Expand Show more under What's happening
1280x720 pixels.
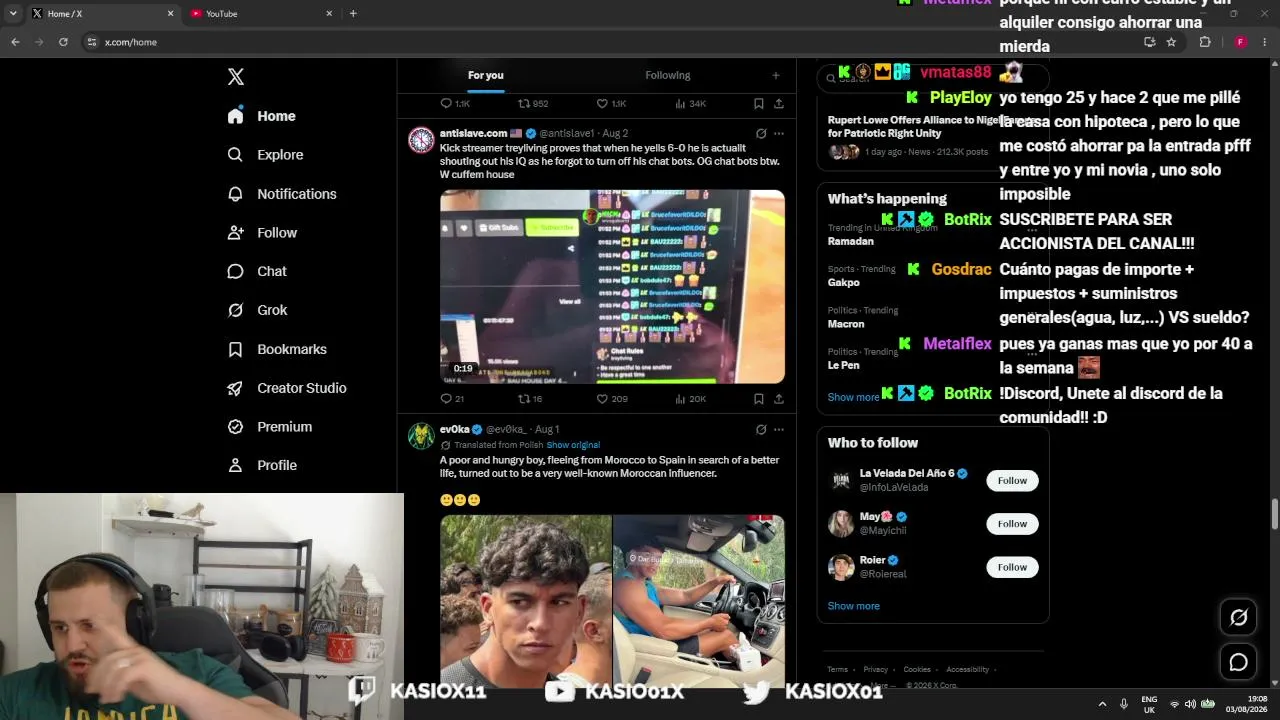[x=853, y=397]
